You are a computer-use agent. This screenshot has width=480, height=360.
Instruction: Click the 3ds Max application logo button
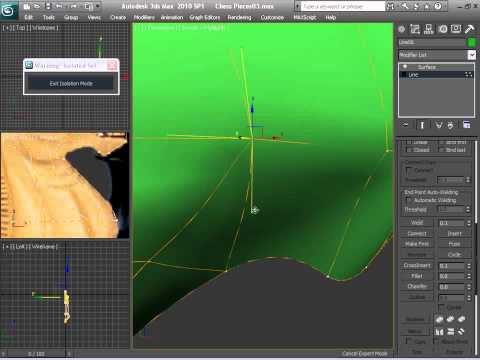point(8,10)
